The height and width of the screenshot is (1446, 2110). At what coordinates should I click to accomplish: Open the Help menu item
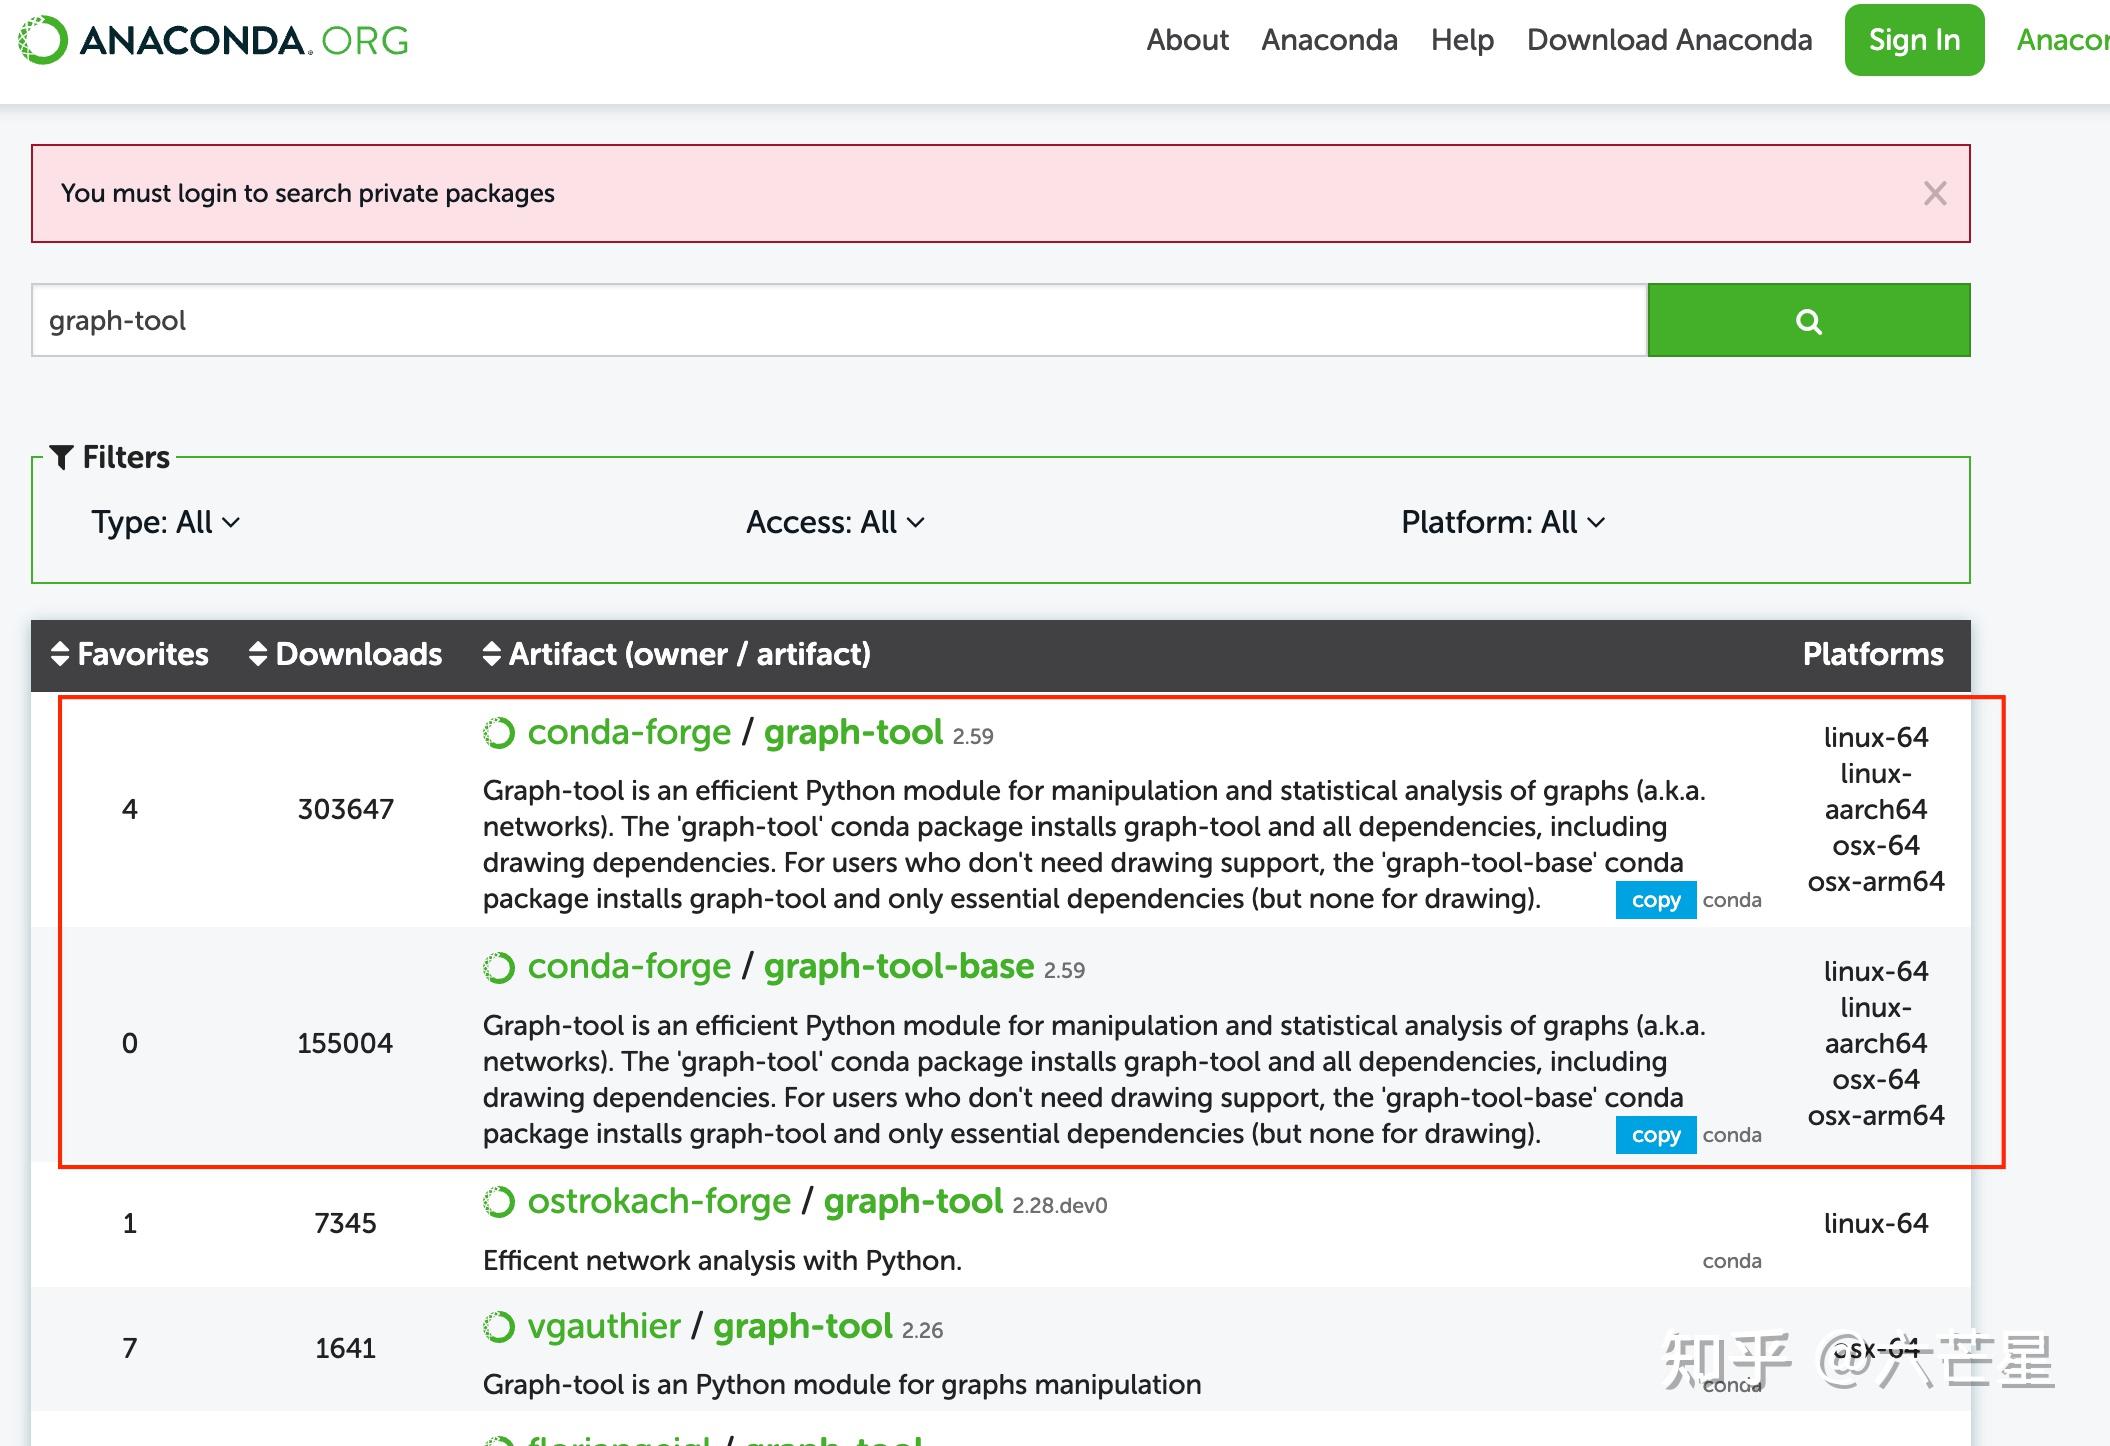[1462, 40]
